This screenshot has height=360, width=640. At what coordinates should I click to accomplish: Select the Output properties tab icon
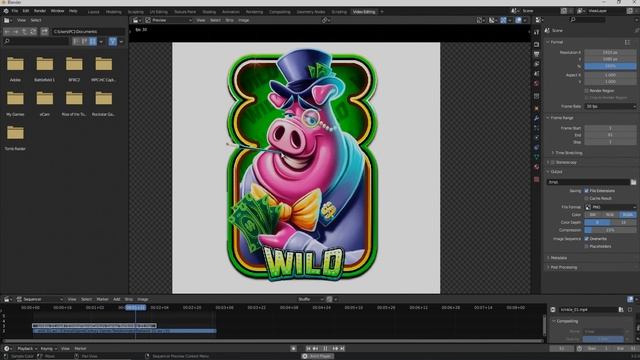point(536,54)
